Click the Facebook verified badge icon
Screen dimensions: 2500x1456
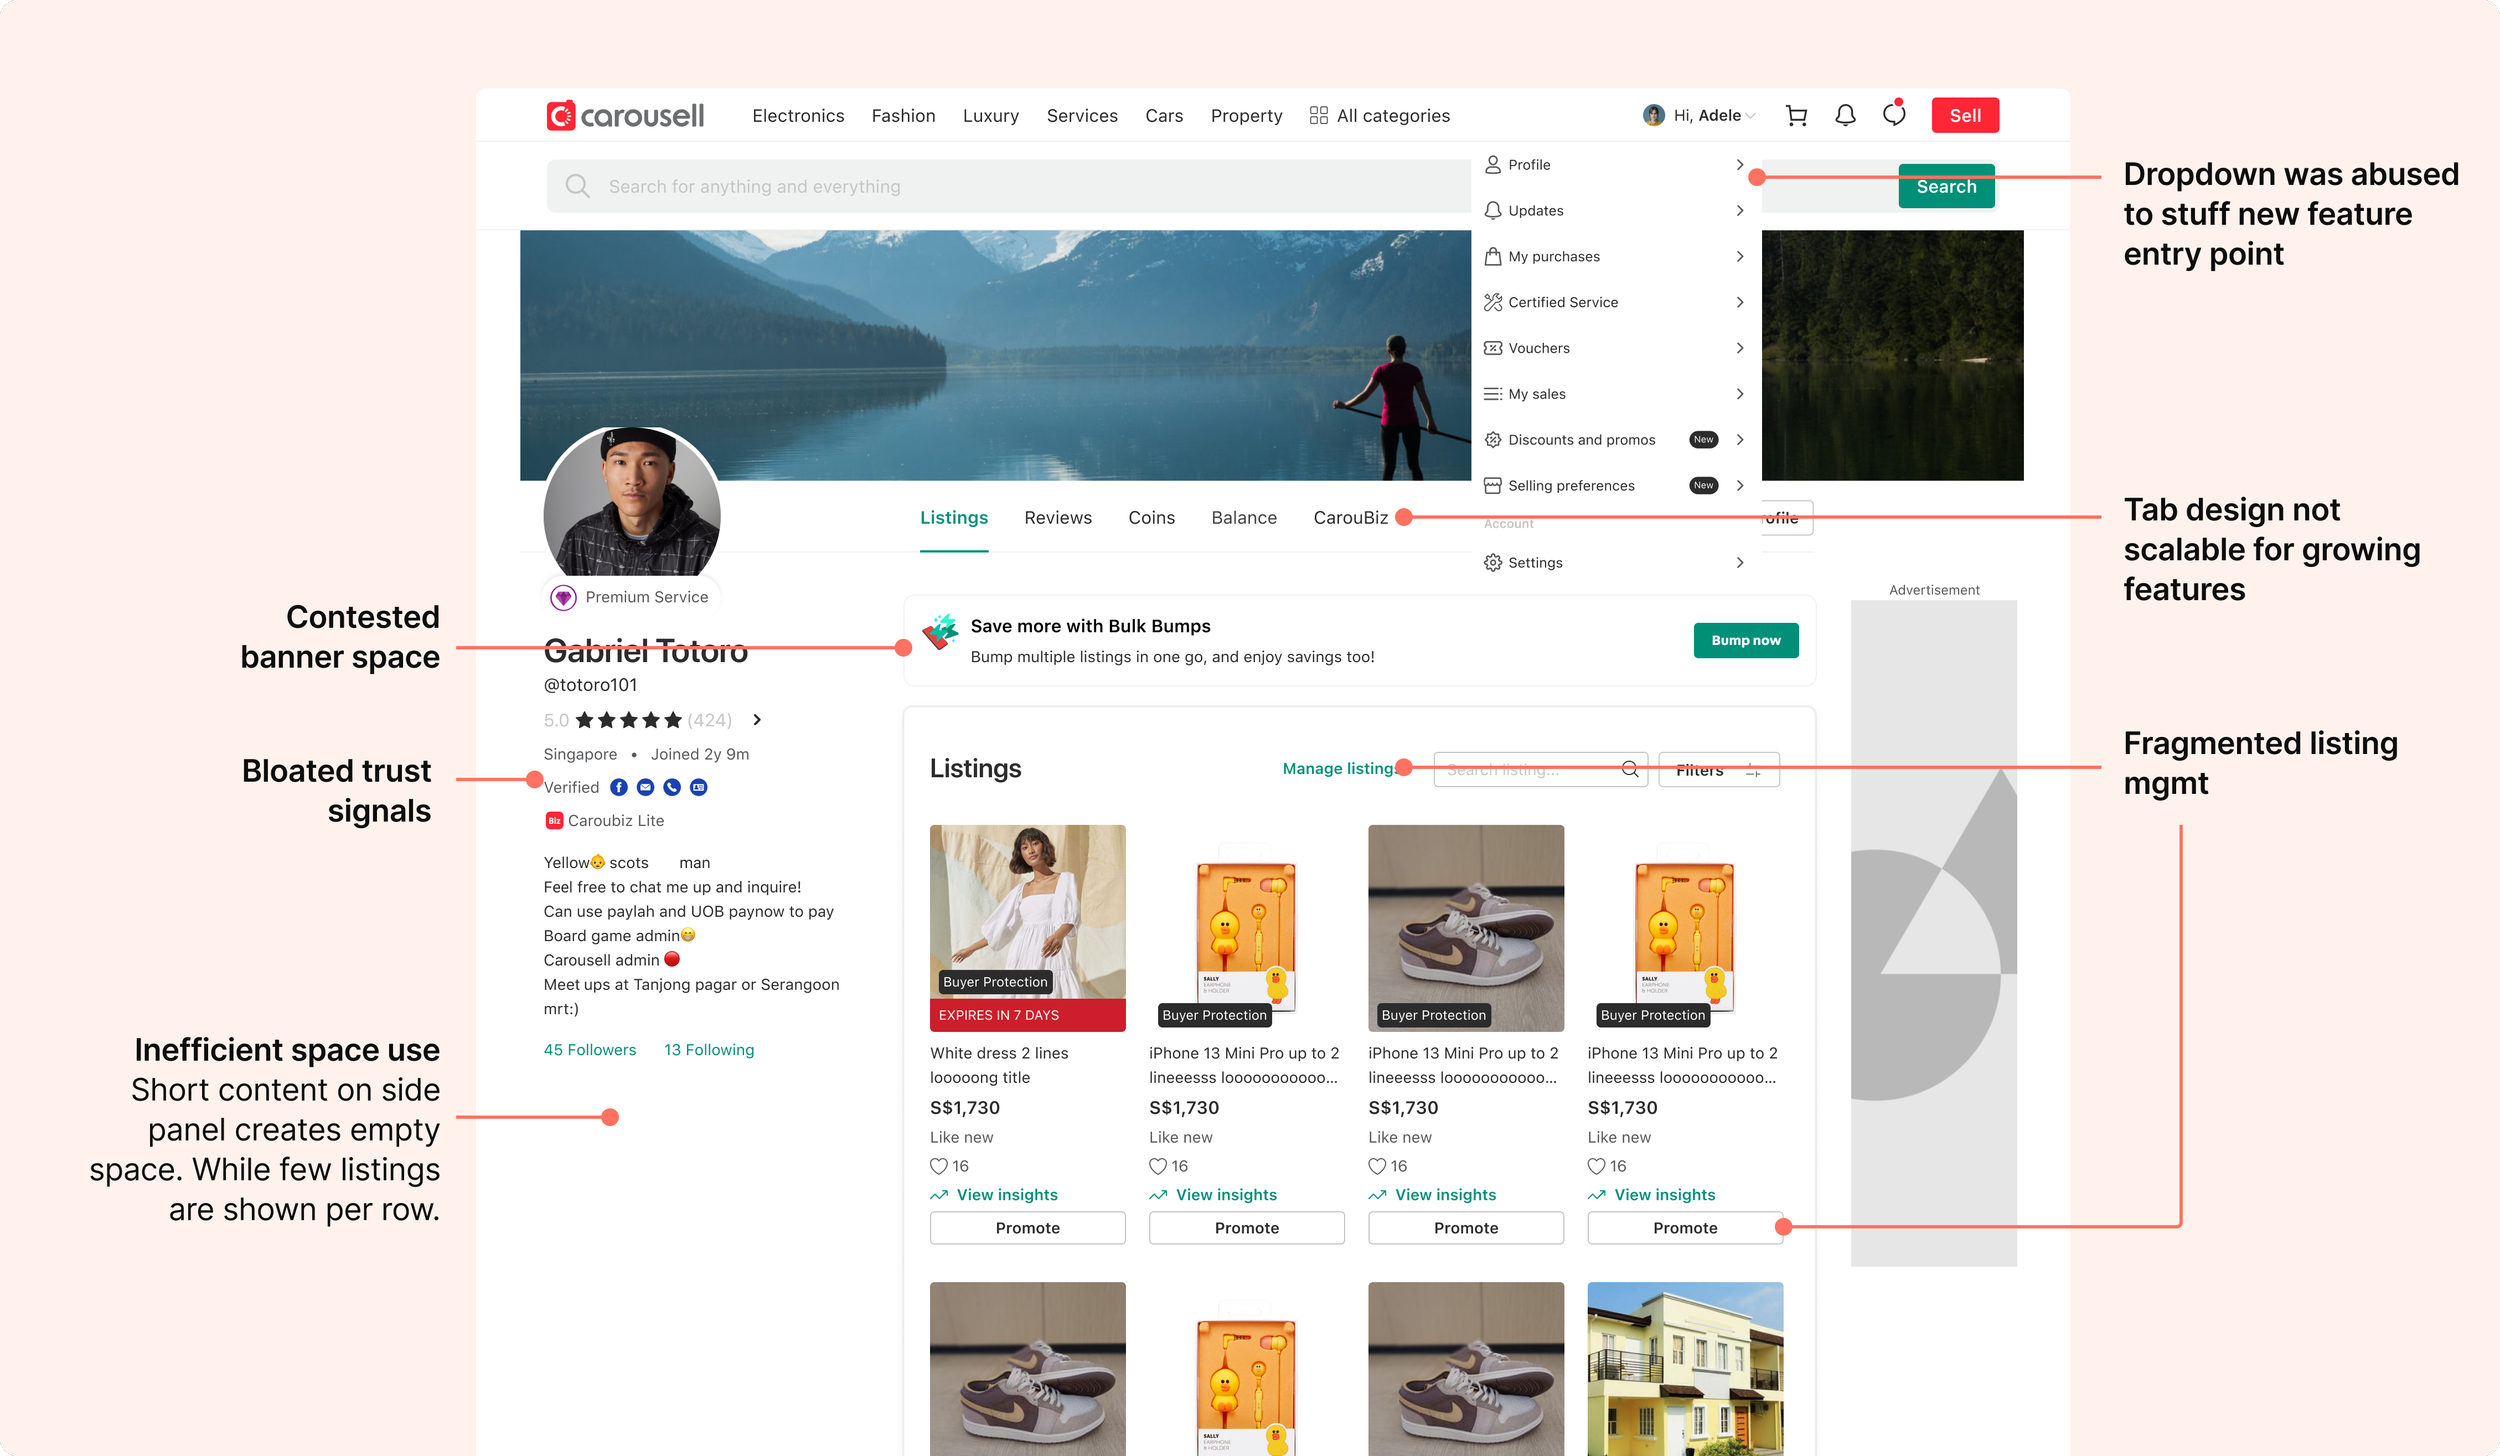point(619,788)
